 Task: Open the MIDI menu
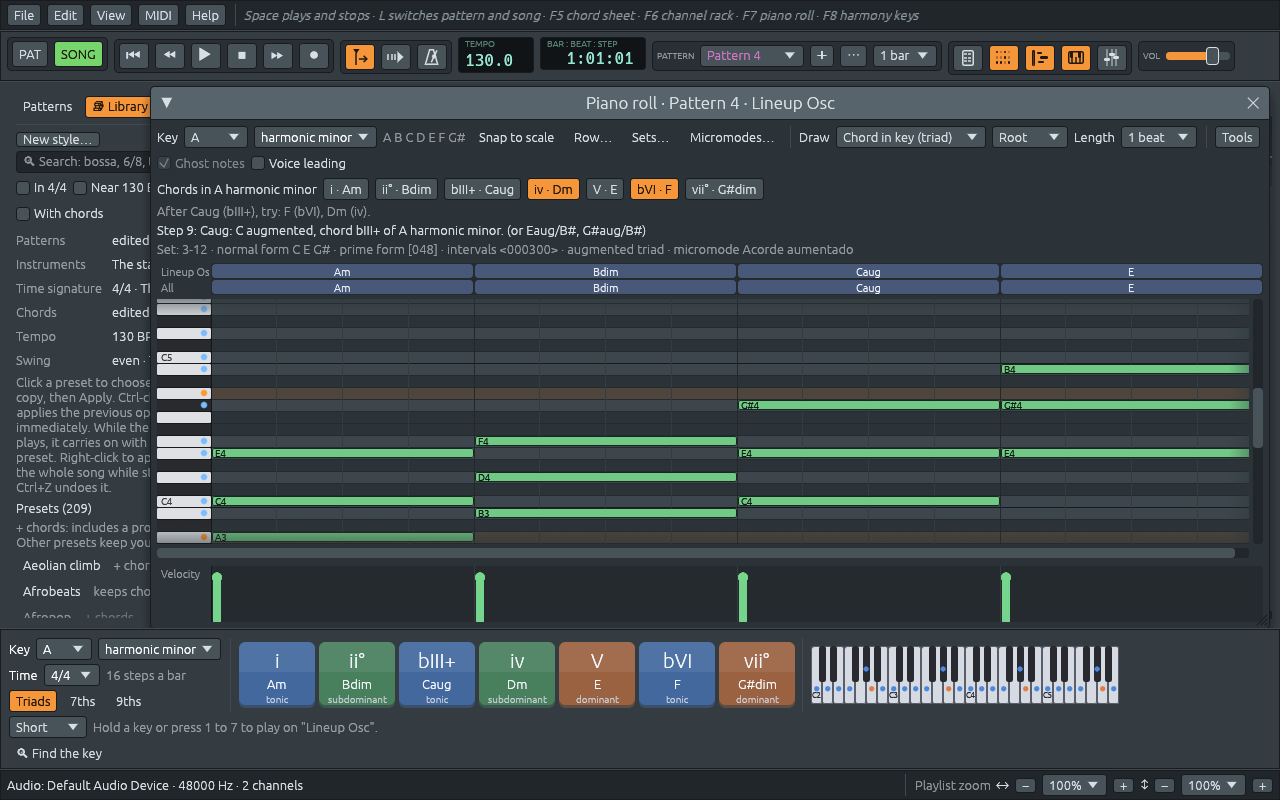pos(158,15)
